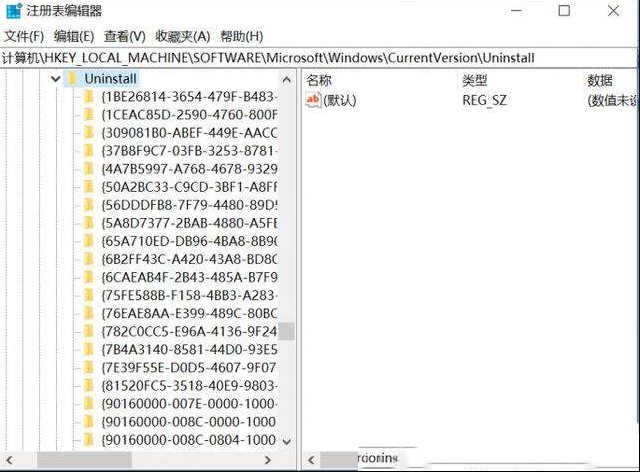
Task: Open the 收藏夹(A) menu
Action: coord(182,37)
